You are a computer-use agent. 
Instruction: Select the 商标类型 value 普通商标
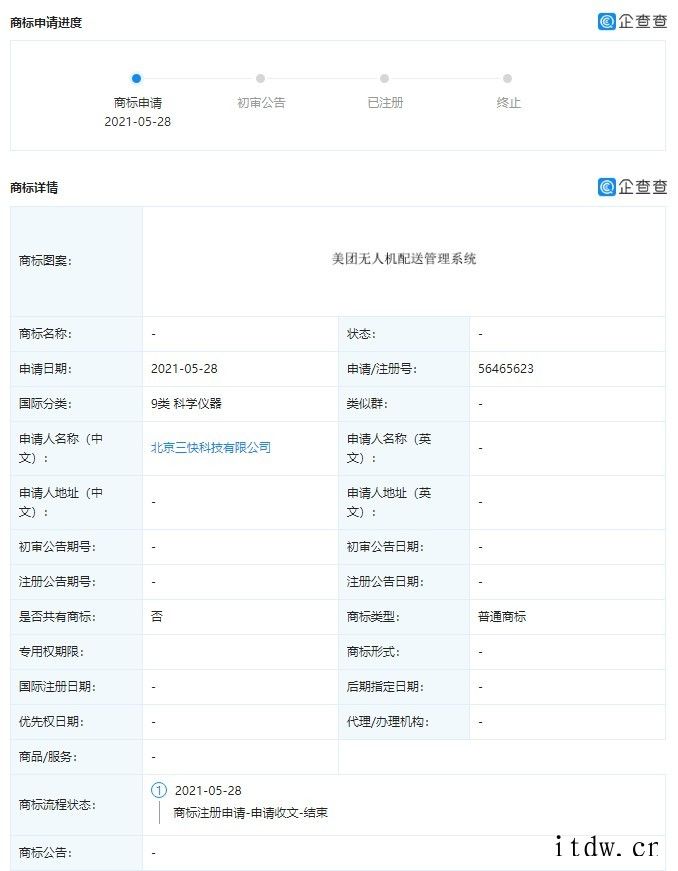[x=502, y=617]
